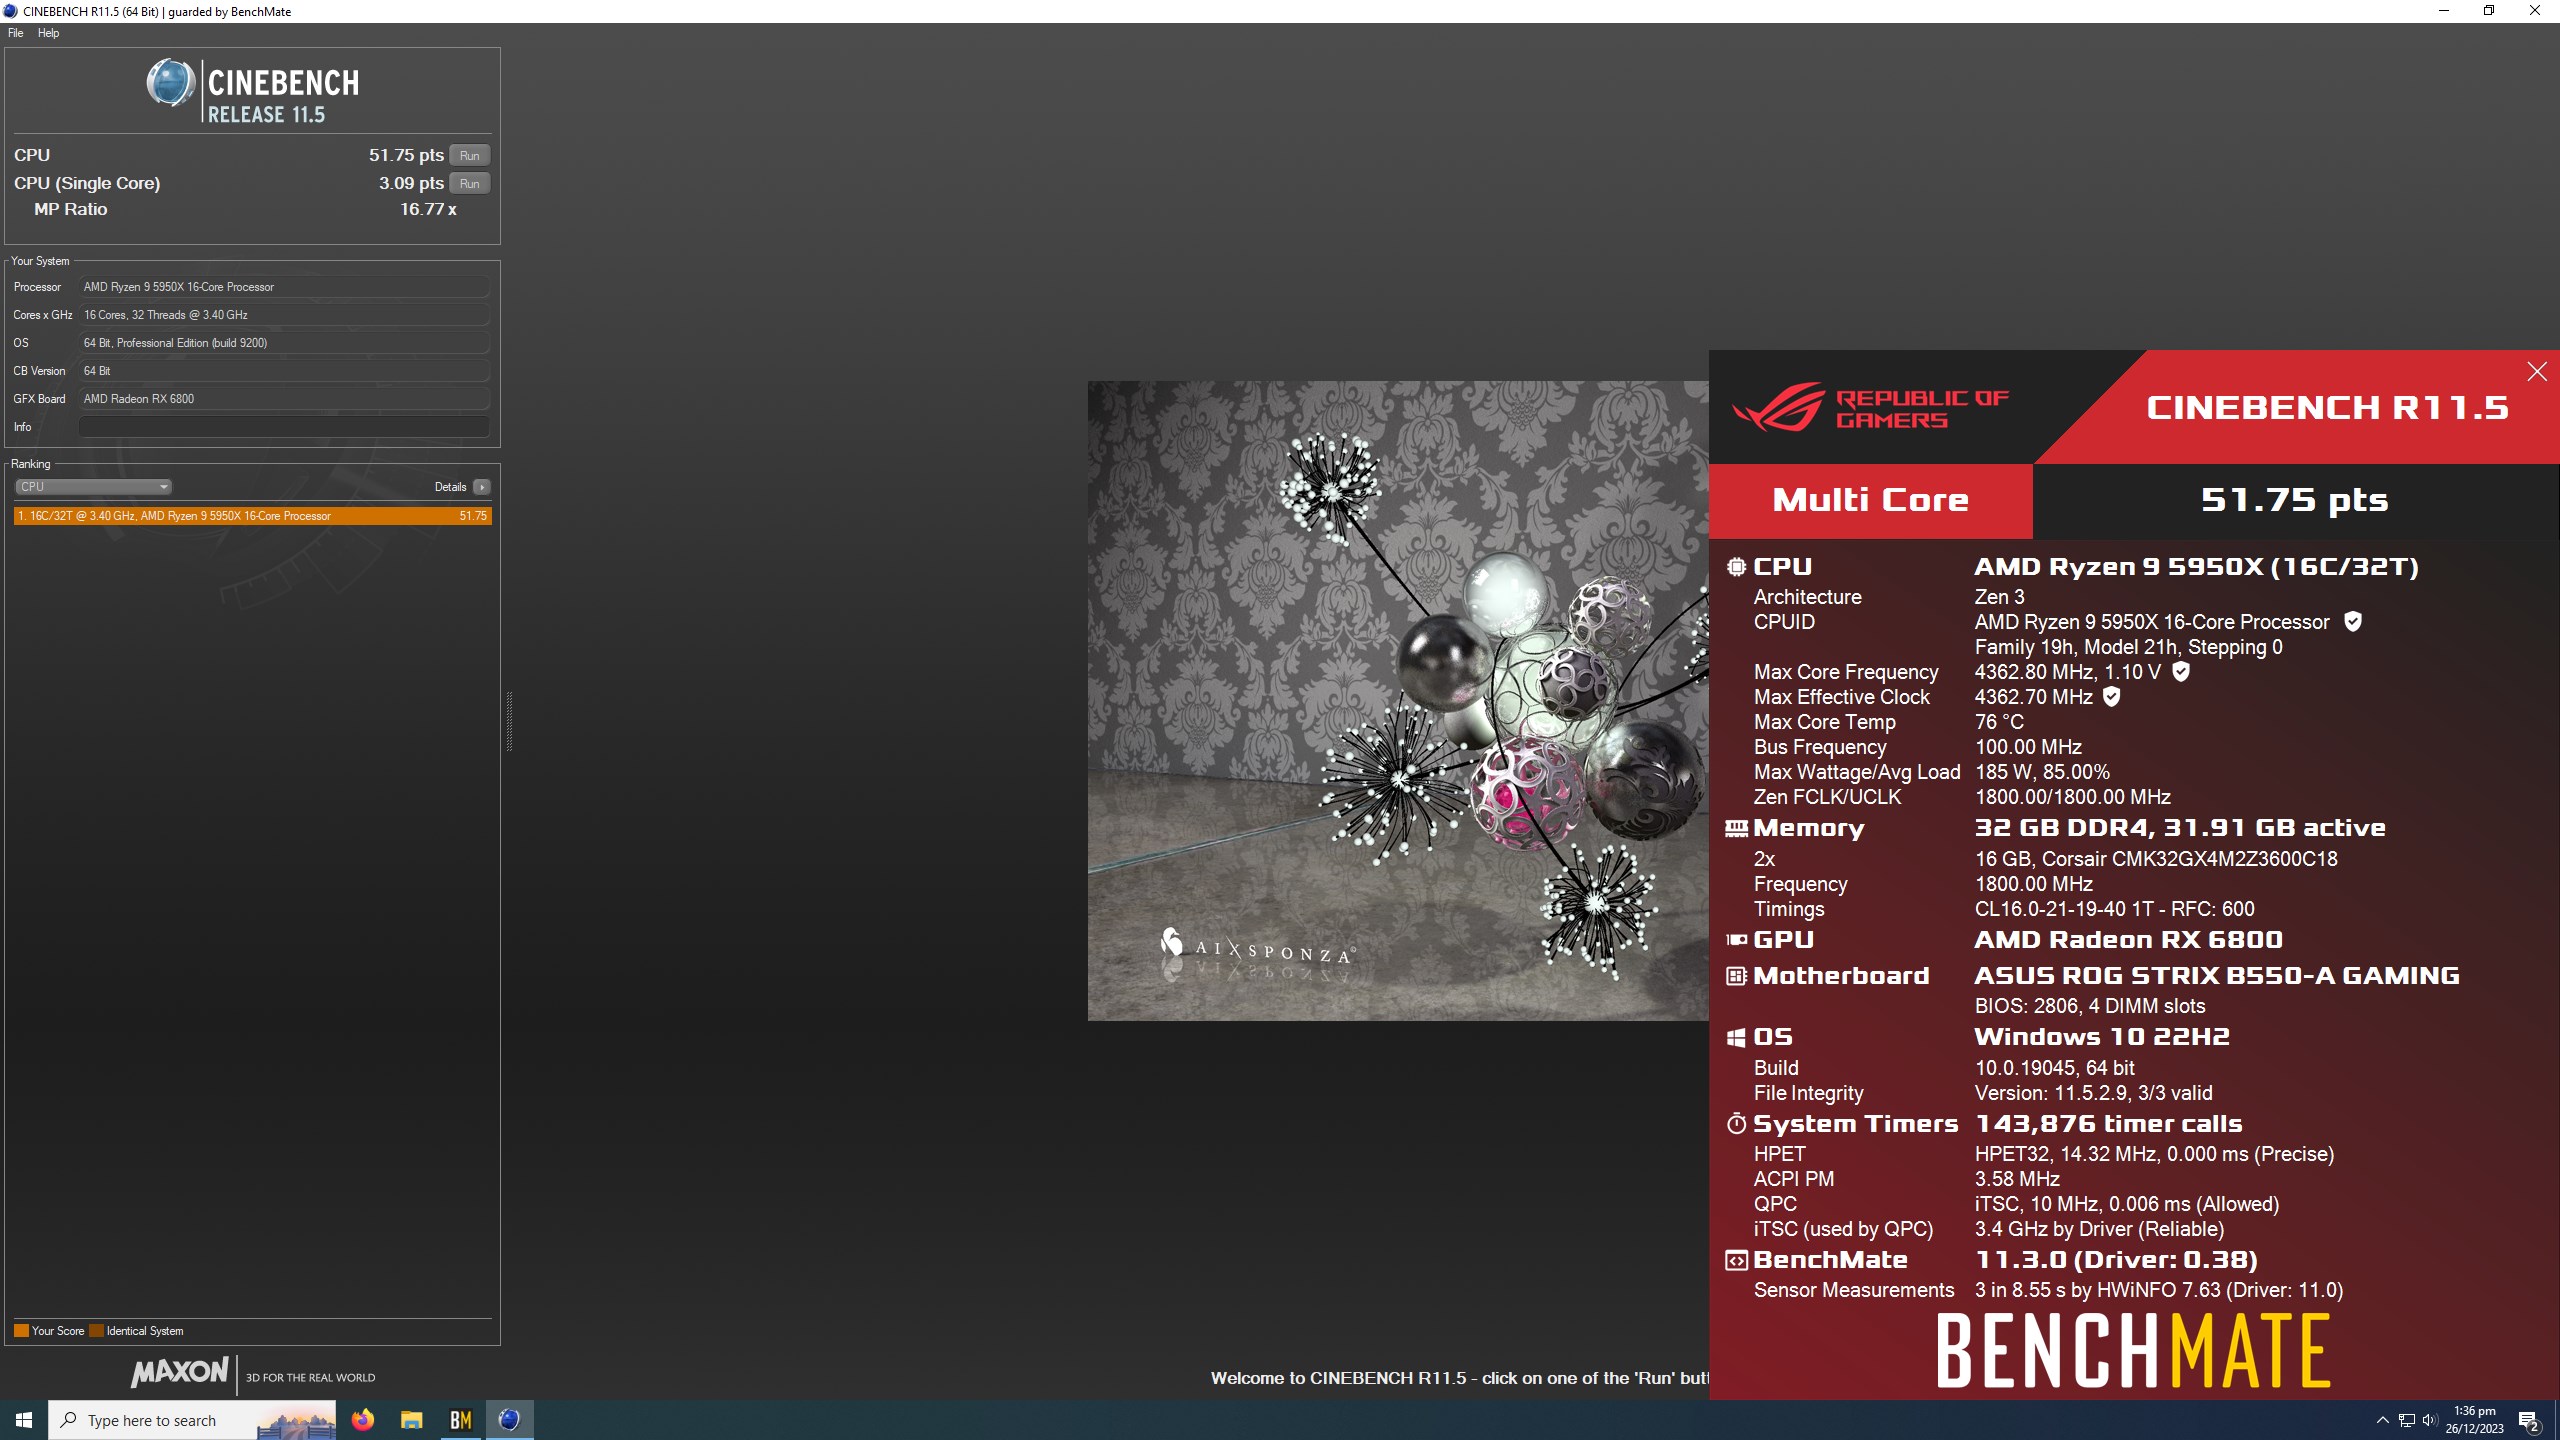Click the Corsair CMK32GX4M2Z3600C18 memory line
This screenshot has height=1440, width=2560.
tap(2156, 859)
